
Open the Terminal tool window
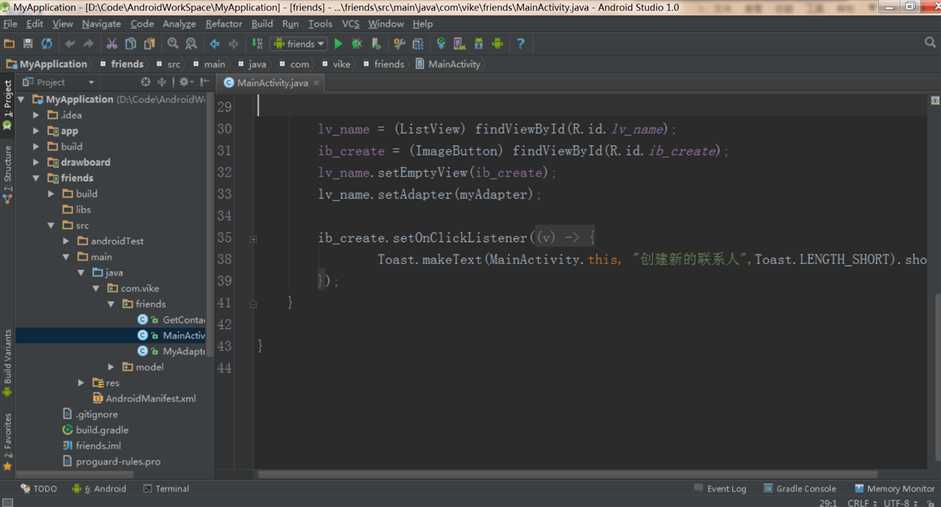(x=166, y=489)
